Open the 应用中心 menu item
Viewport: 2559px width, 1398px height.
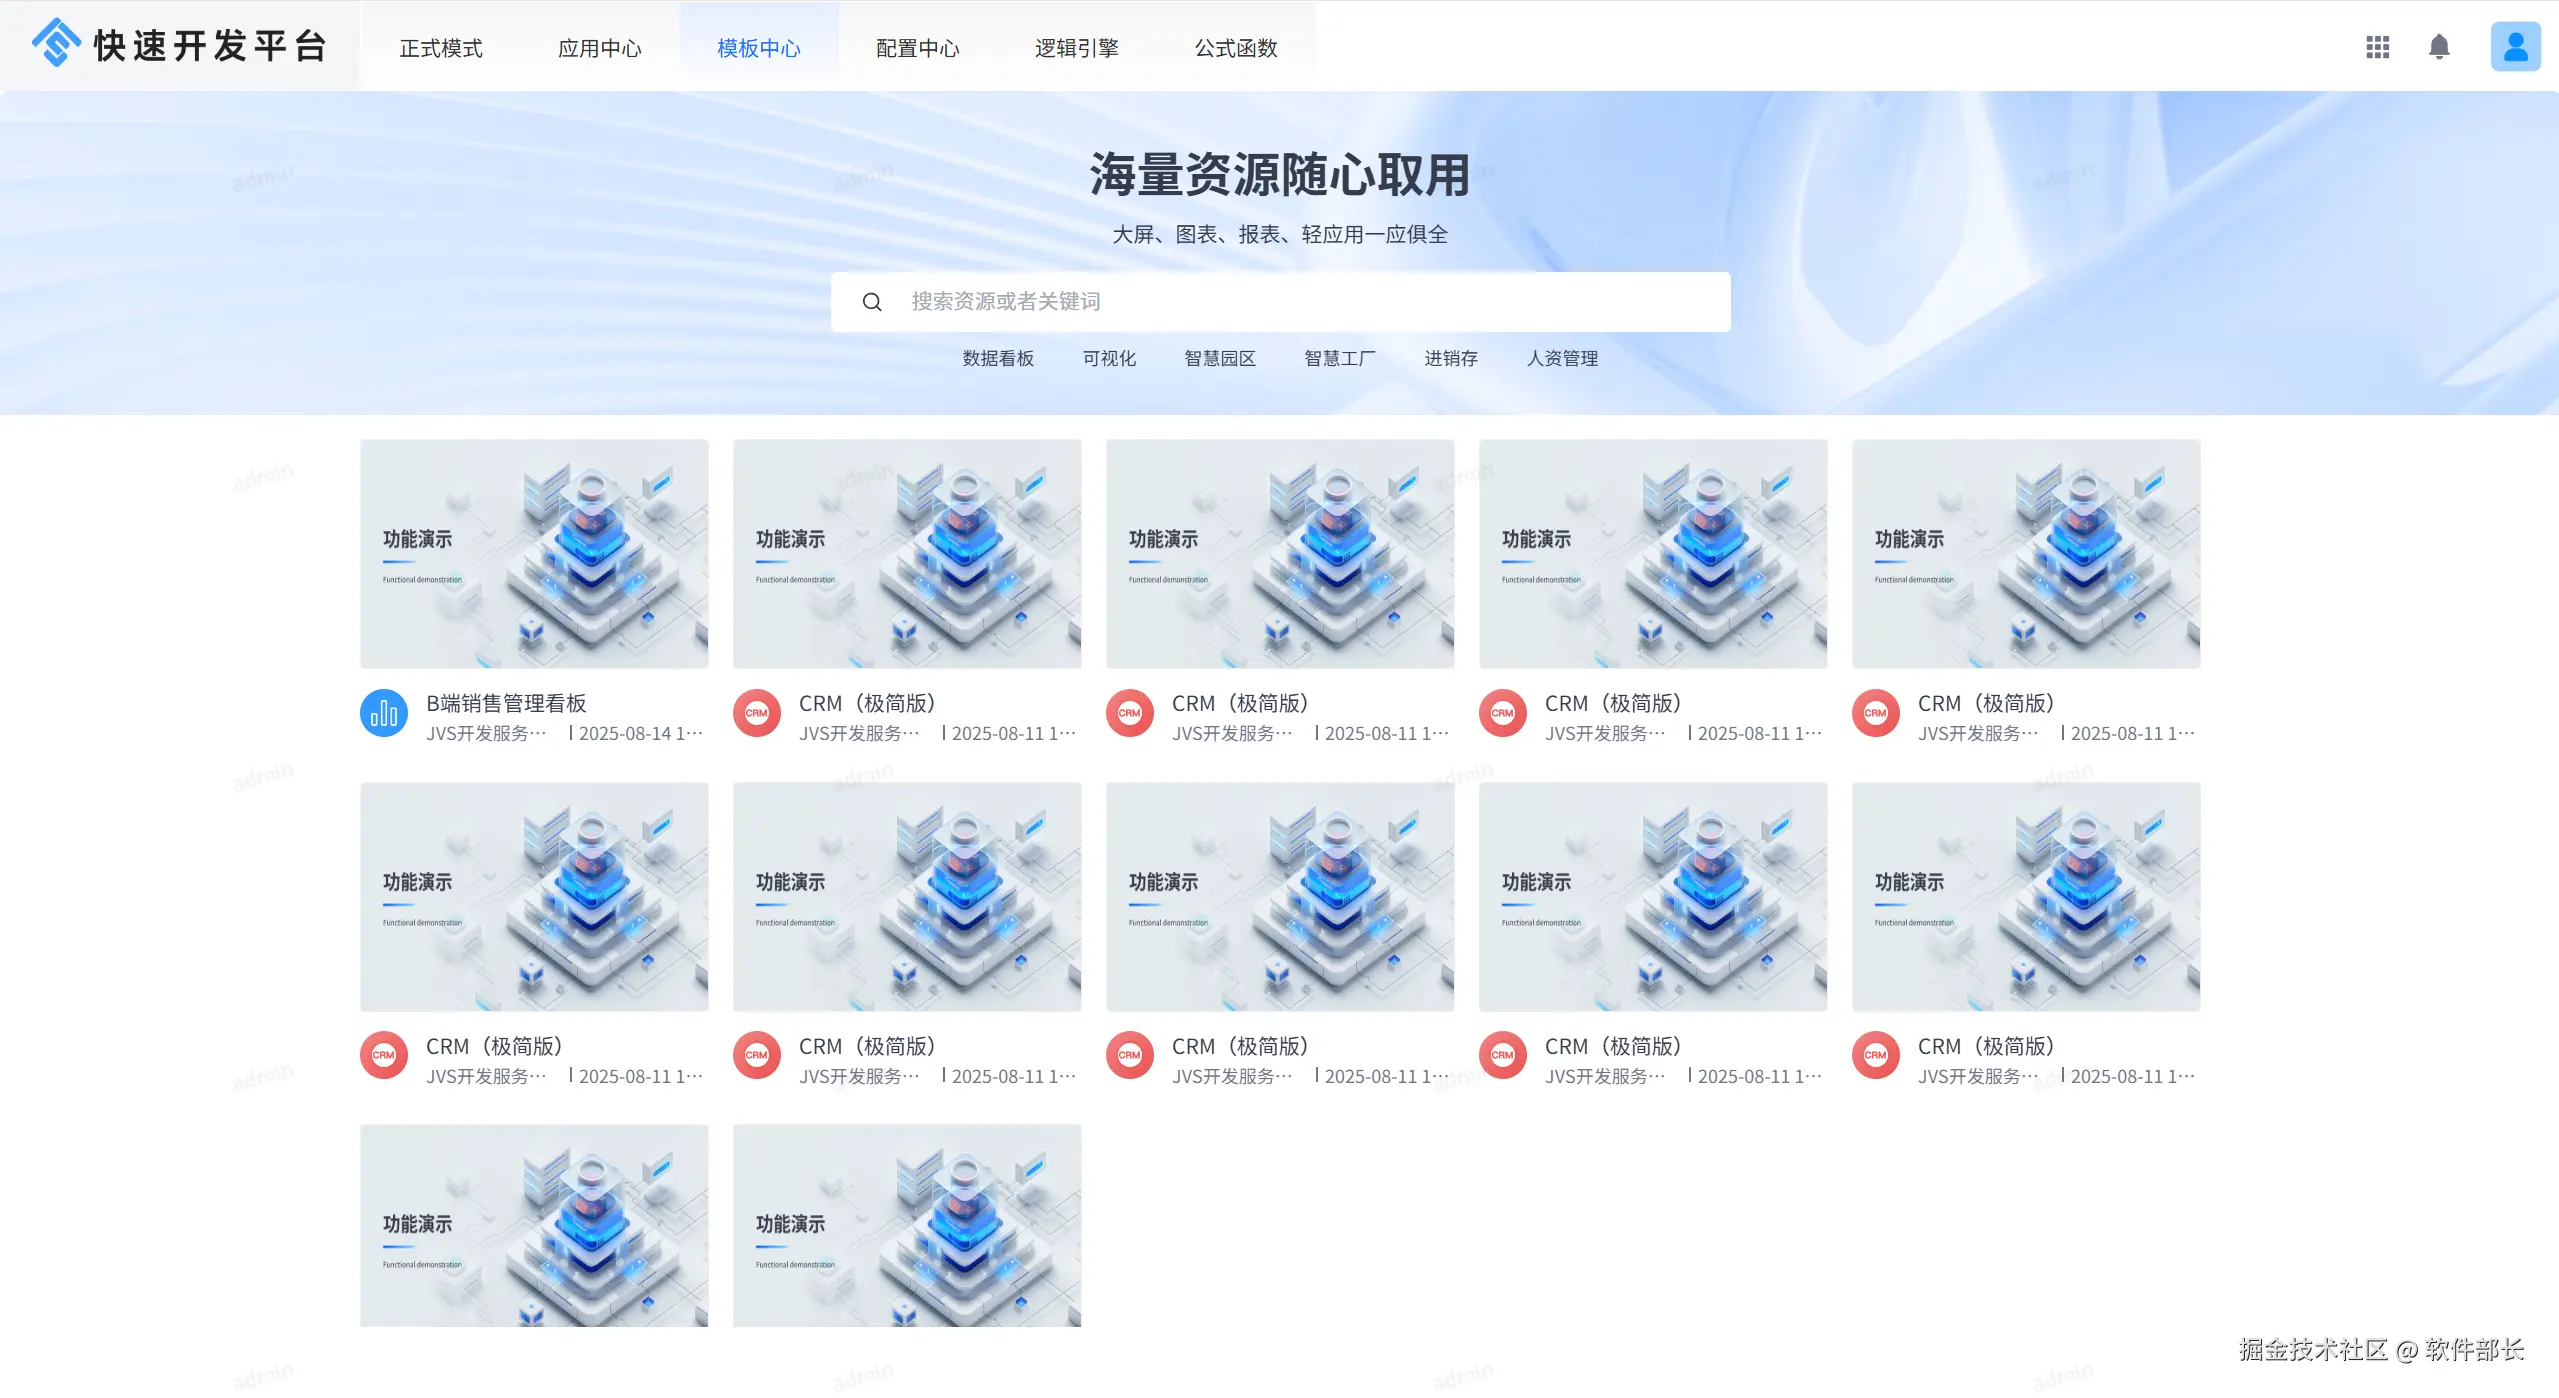[x=600, y=48]
